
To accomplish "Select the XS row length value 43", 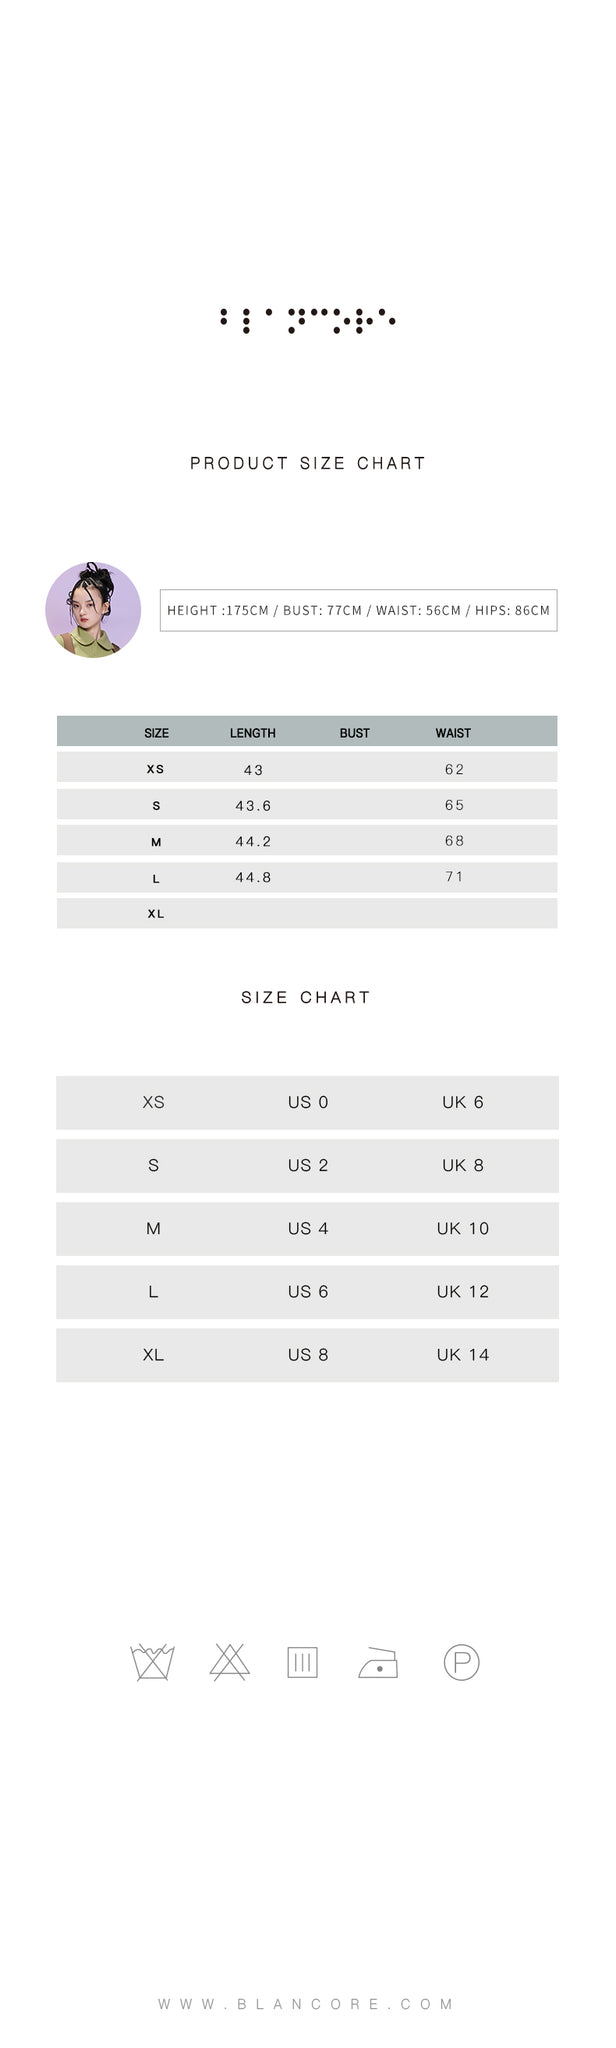I will (254, 770).
